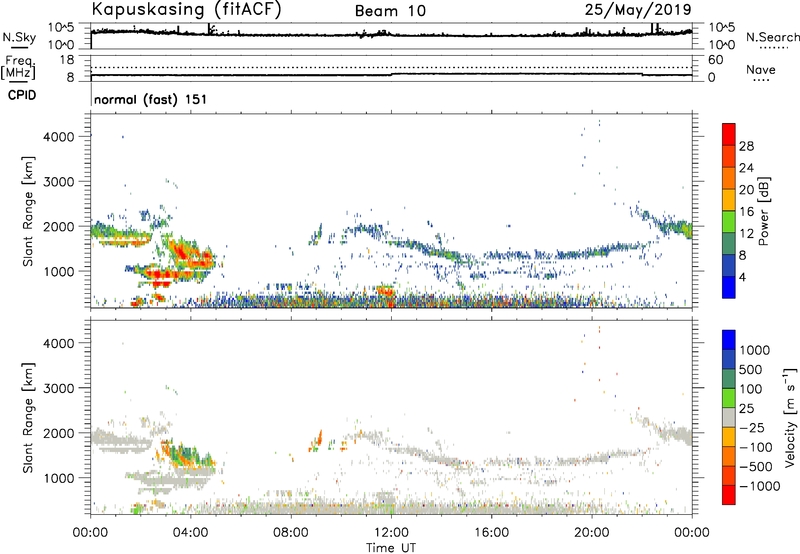Click the 04:00 time tick label
This screenshot has width=800, height=554.
[x=191, y=533]
